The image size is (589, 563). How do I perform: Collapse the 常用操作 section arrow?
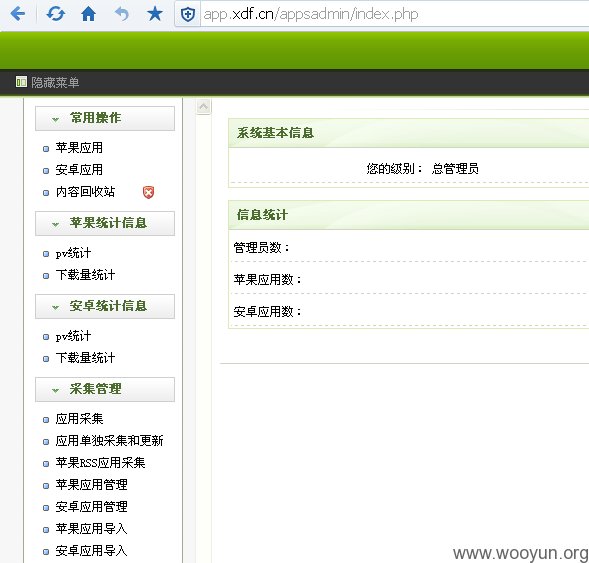[x=55, y=119]
